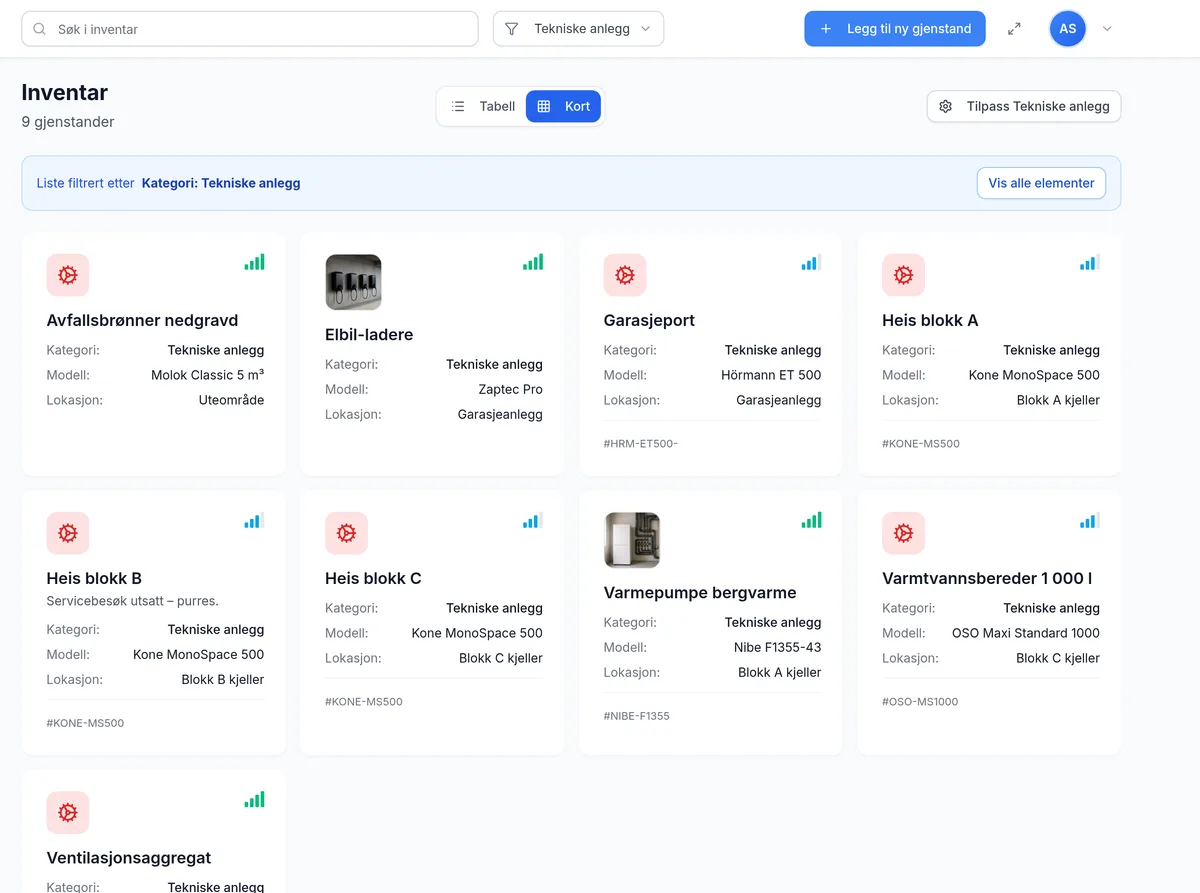Click signal bars icon on Heis blokk C card

(x=533, y=520)
